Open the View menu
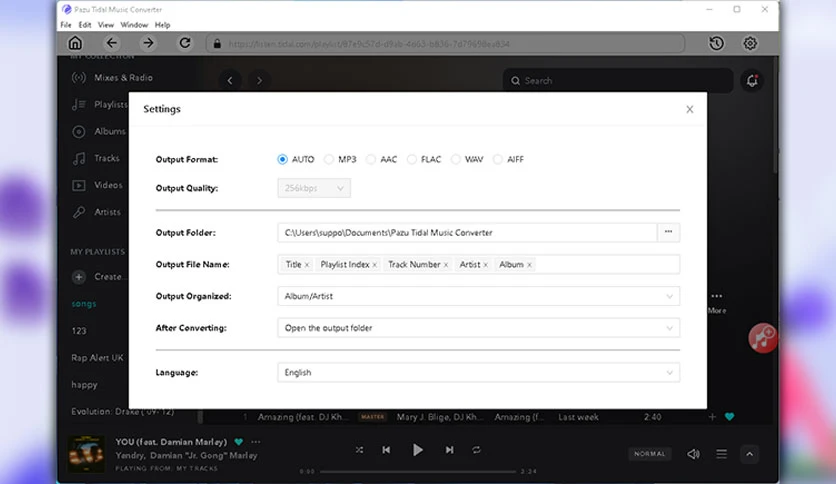Image resolution: width=836 pixels, height=484 pixels. [x=106, y=25]
